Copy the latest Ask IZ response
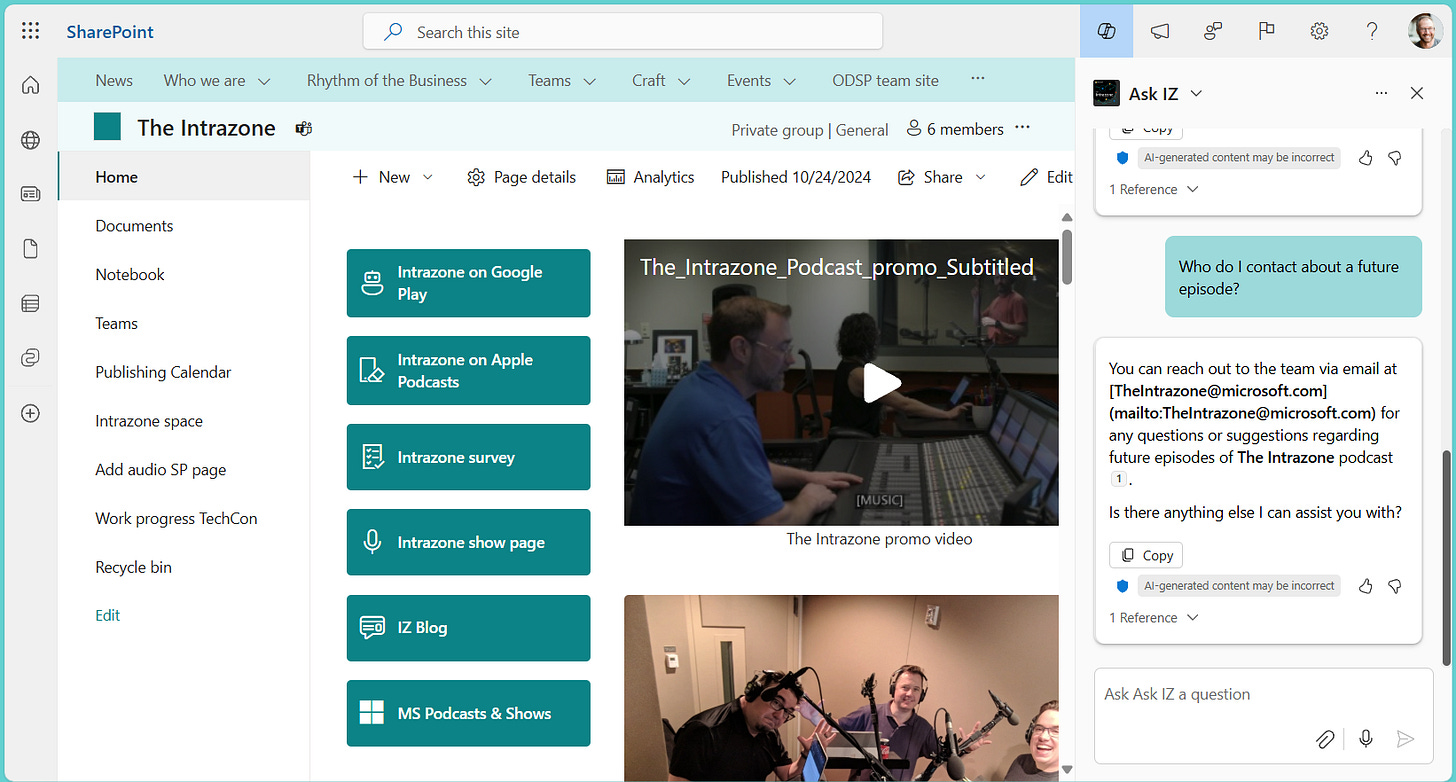 click(x=1146, y=555)
